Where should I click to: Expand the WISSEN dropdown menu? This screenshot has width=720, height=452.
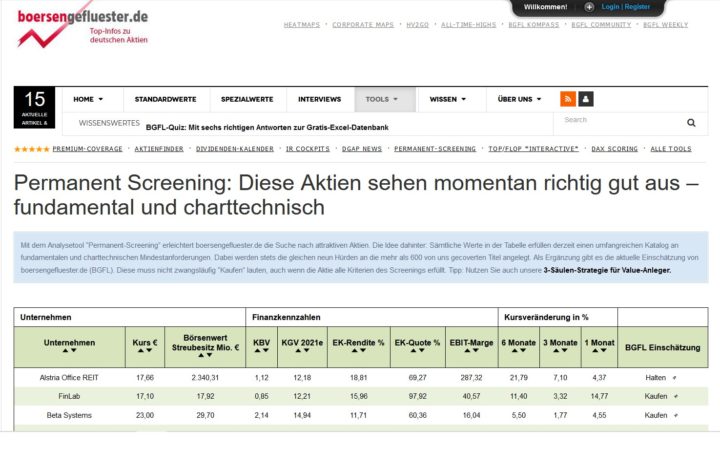pos(448,99)
